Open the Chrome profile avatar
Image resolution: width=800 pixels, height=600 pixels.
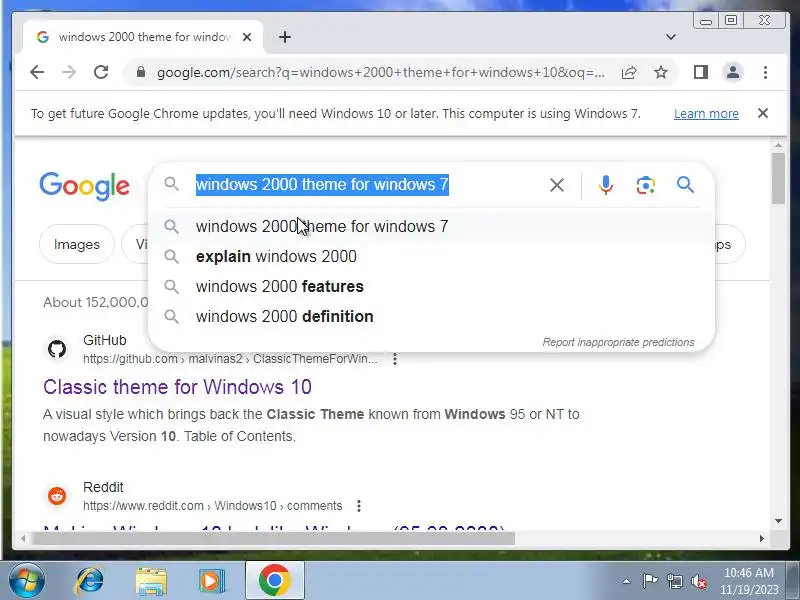pos(733,72)
